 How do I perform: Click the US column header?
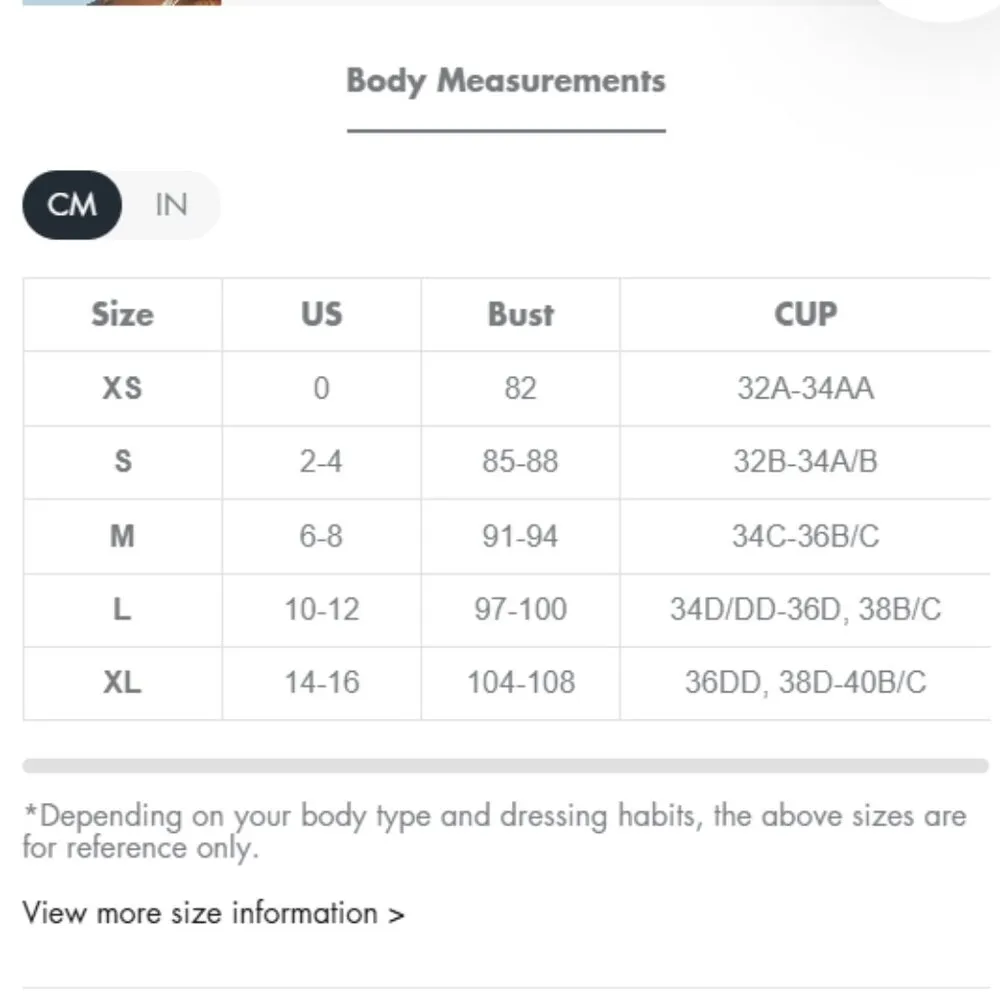pyautogui.click(x=321, y=314)
